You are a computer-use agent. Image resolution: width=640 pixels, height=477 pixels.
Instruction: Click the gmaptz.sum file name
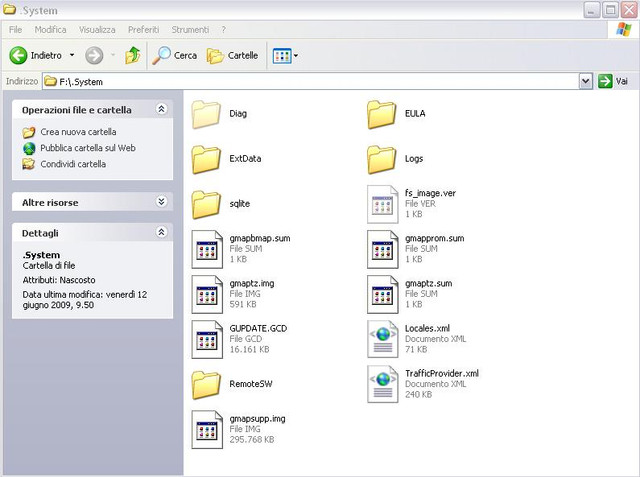pyautogui.click(x=429, y=283)
